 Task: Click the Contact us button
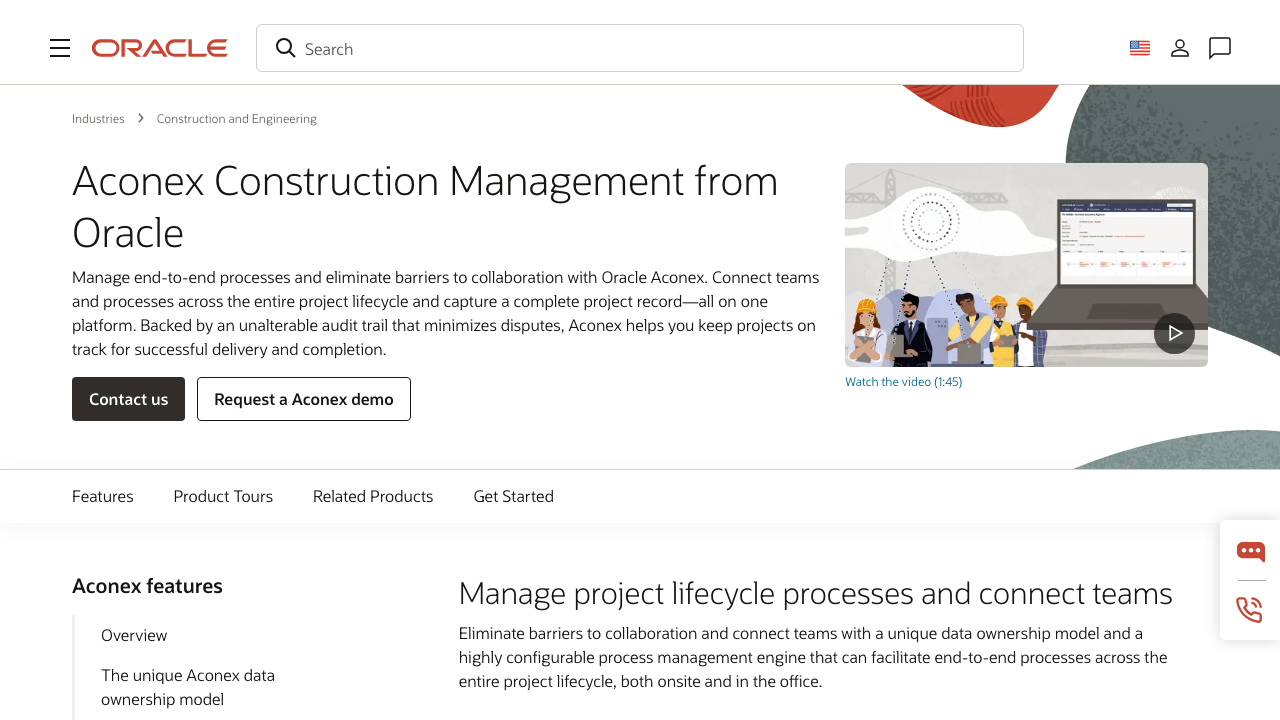[128, 398]
